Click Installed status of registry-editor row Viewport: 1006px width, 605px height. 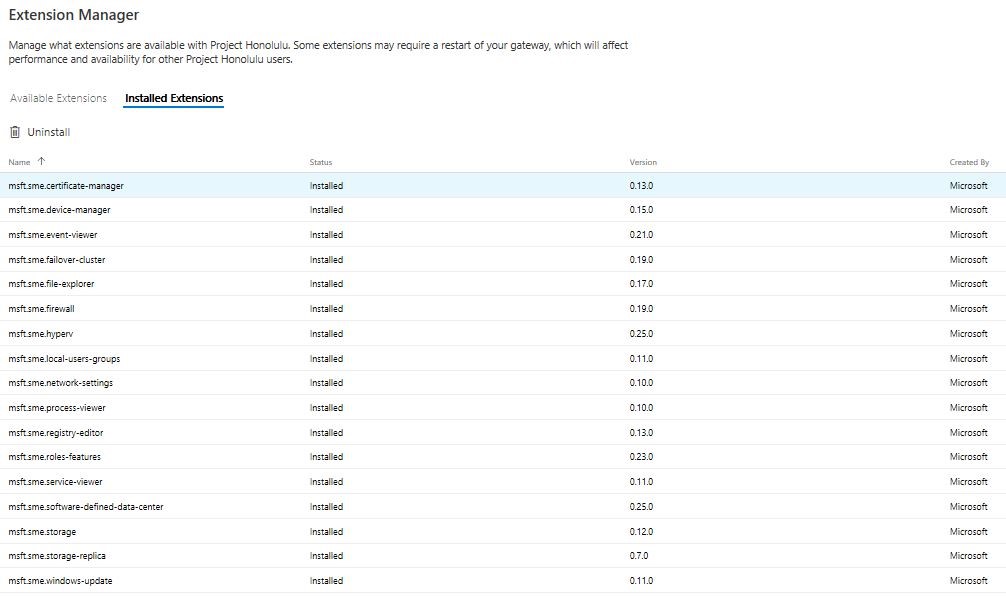point(327,432)
